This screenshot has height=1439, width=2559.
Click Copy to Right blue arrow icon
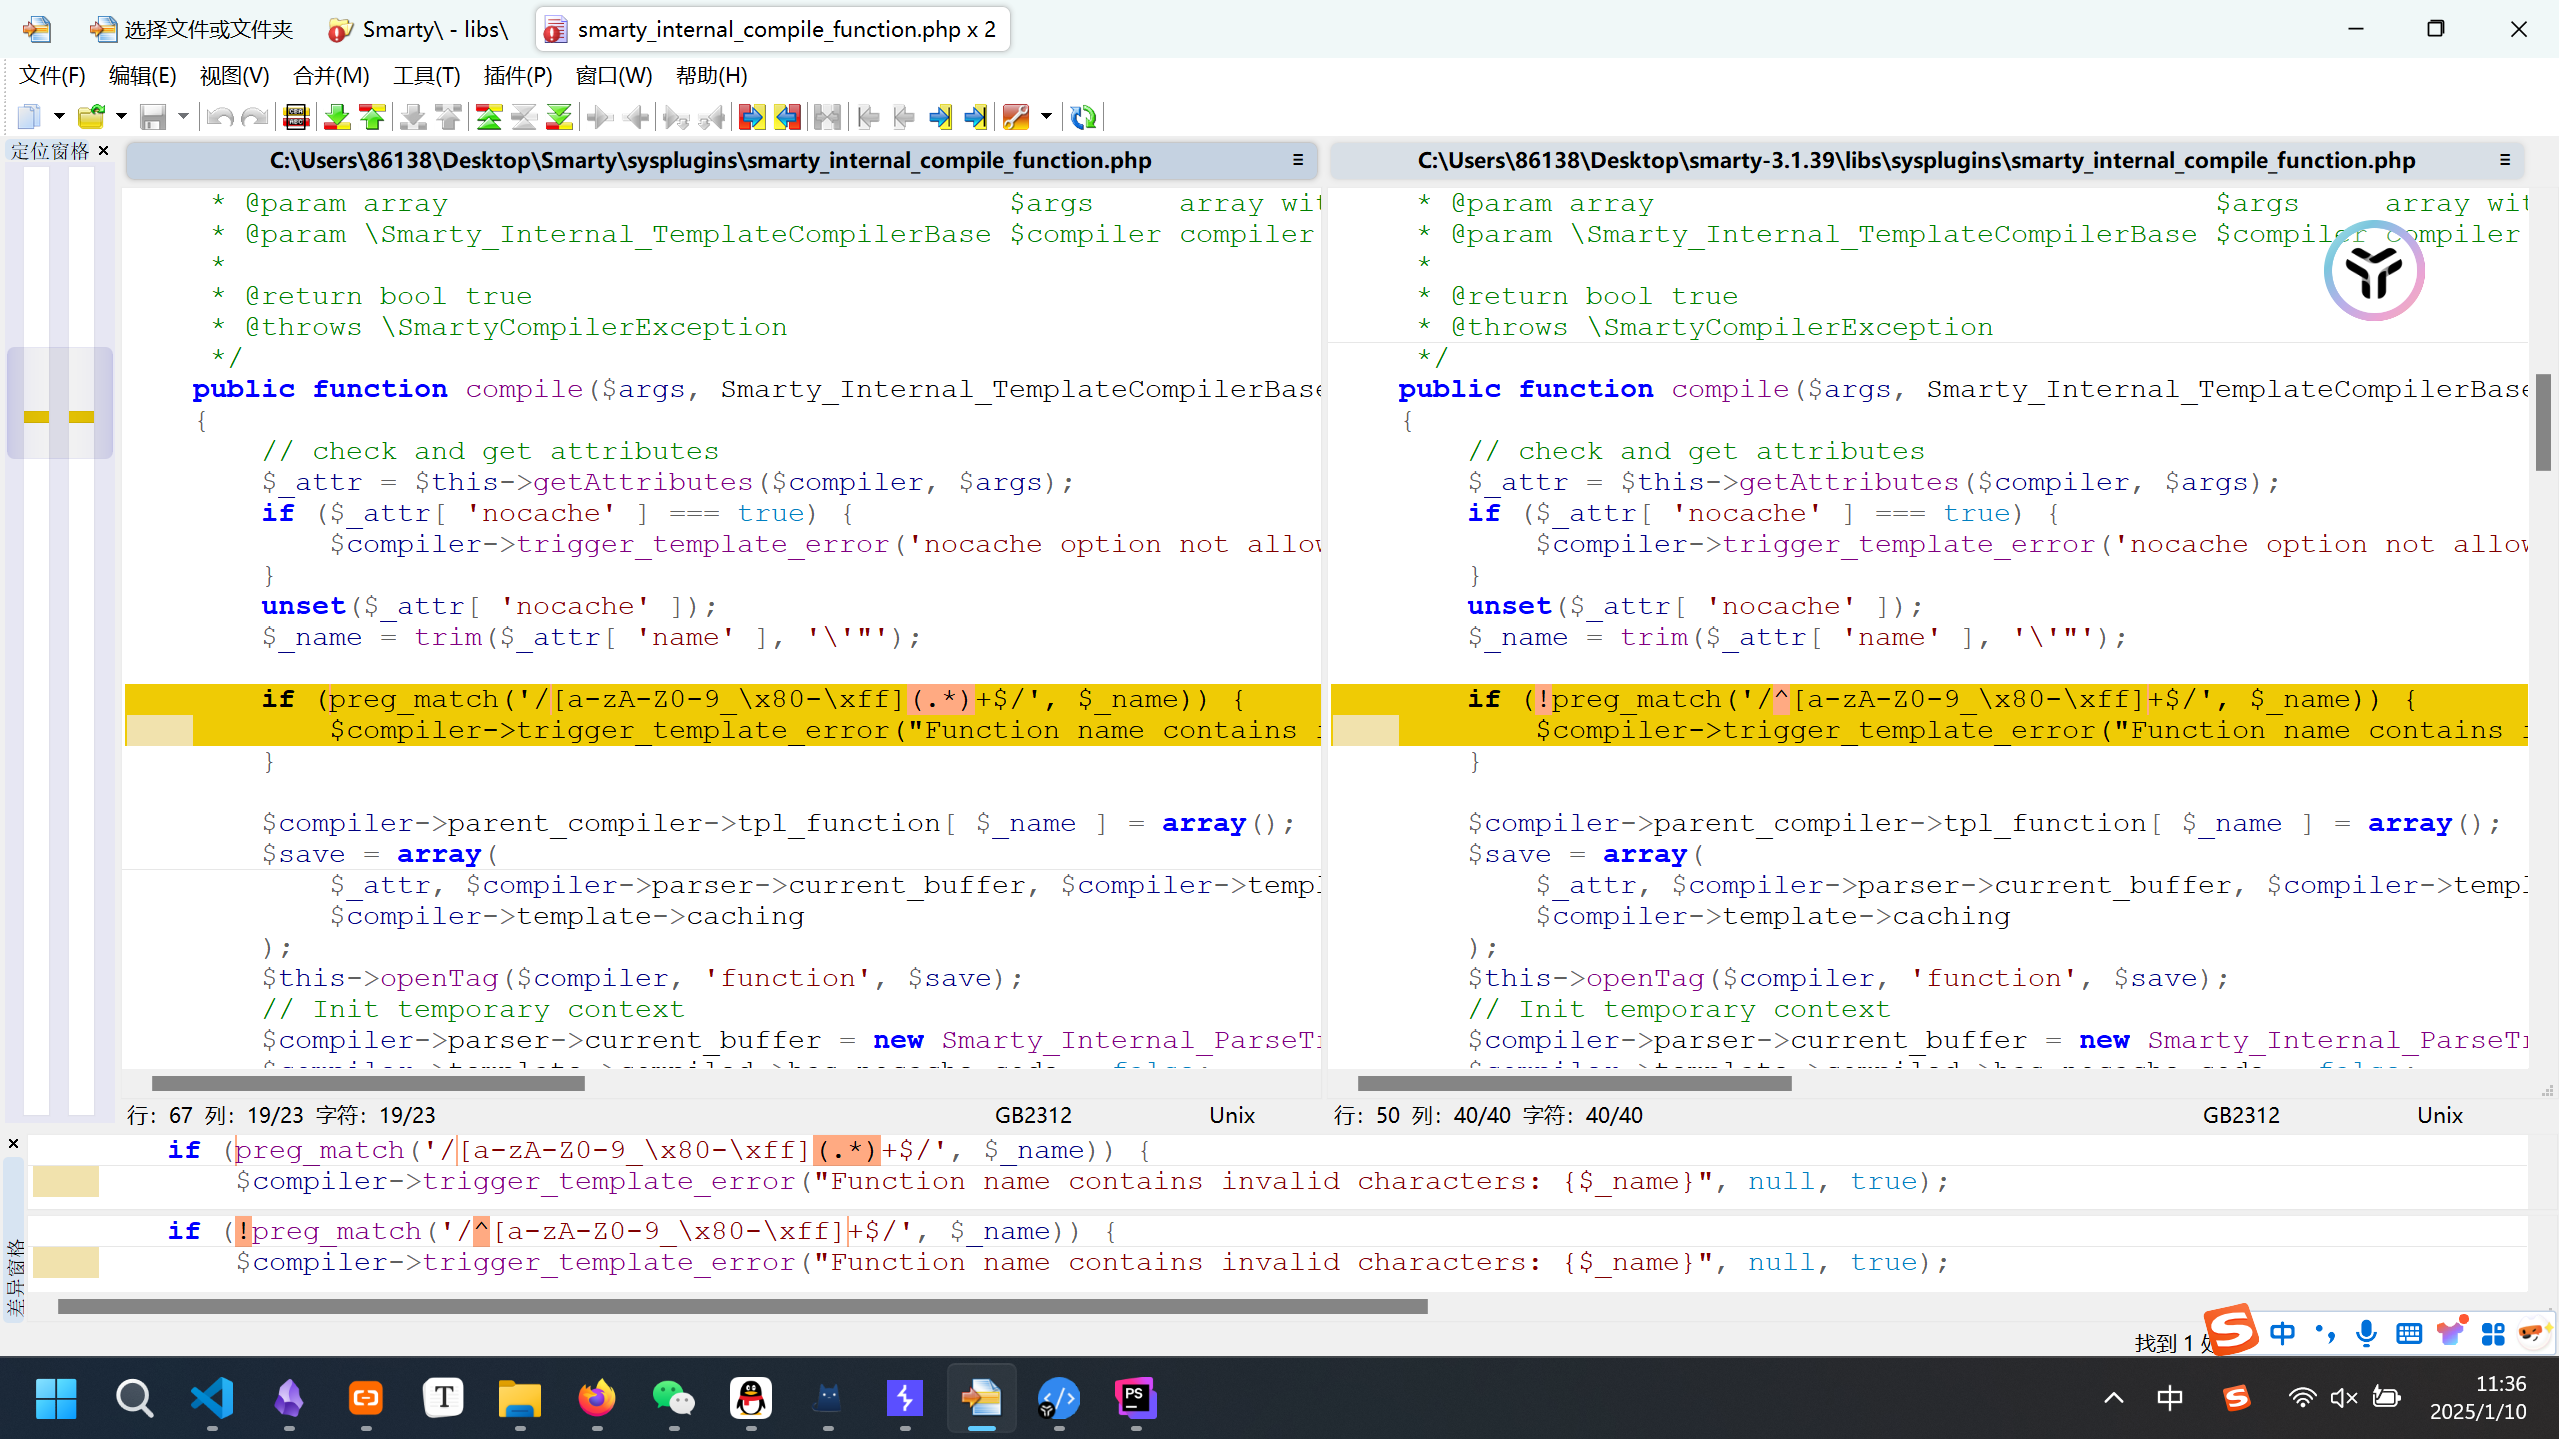coord(751,117)
